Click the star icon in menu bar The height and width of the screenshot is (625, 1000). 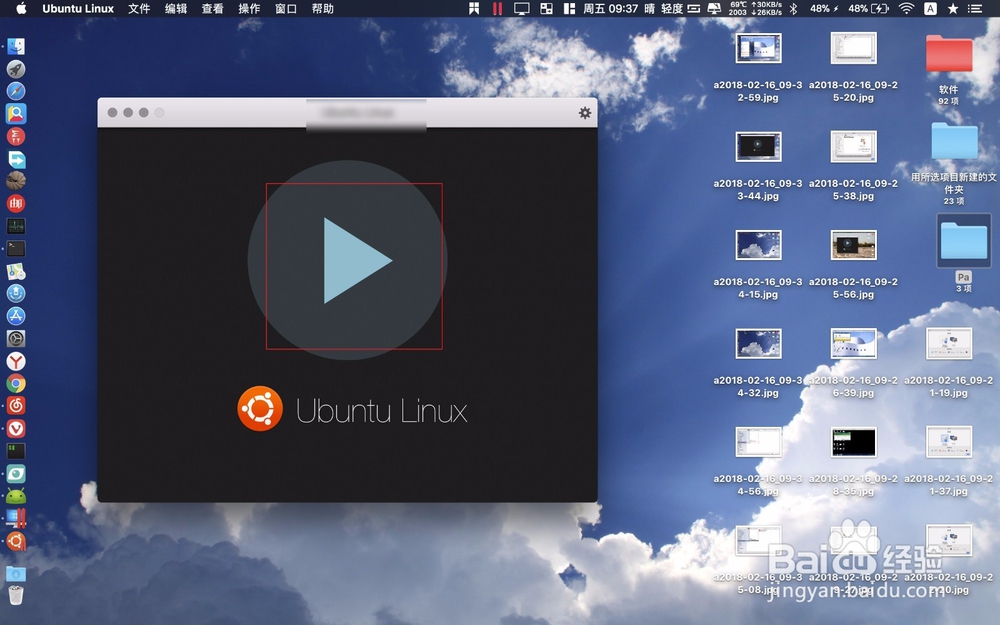[x=953, y=8]
